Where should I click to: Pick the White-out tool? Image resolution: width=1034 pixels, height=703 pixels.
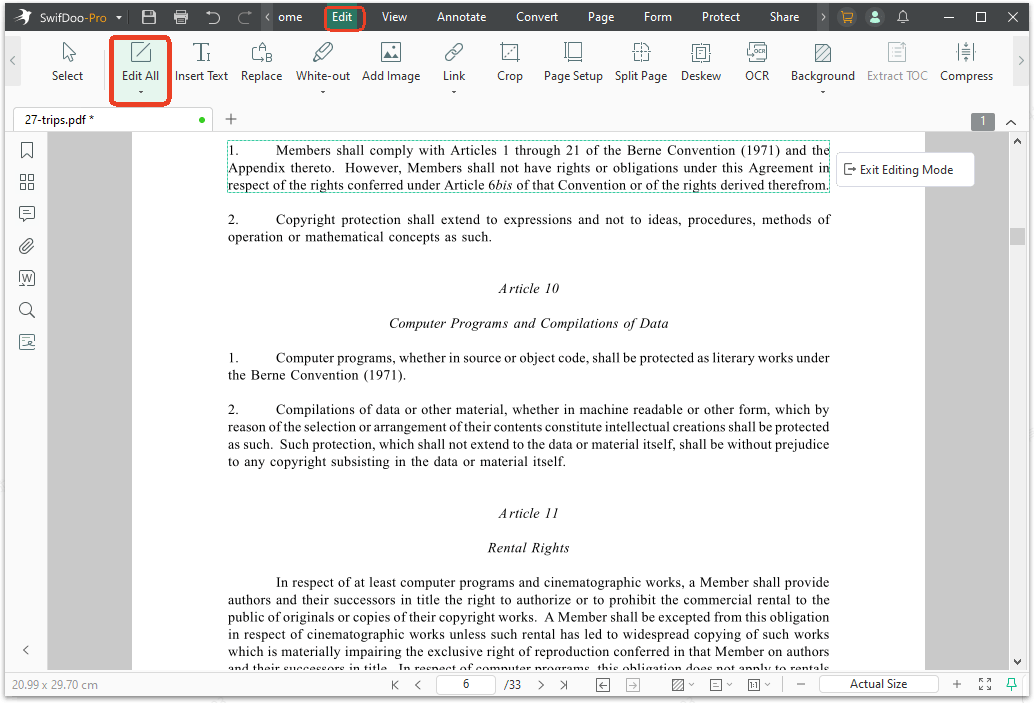click(x=322, y=62)
